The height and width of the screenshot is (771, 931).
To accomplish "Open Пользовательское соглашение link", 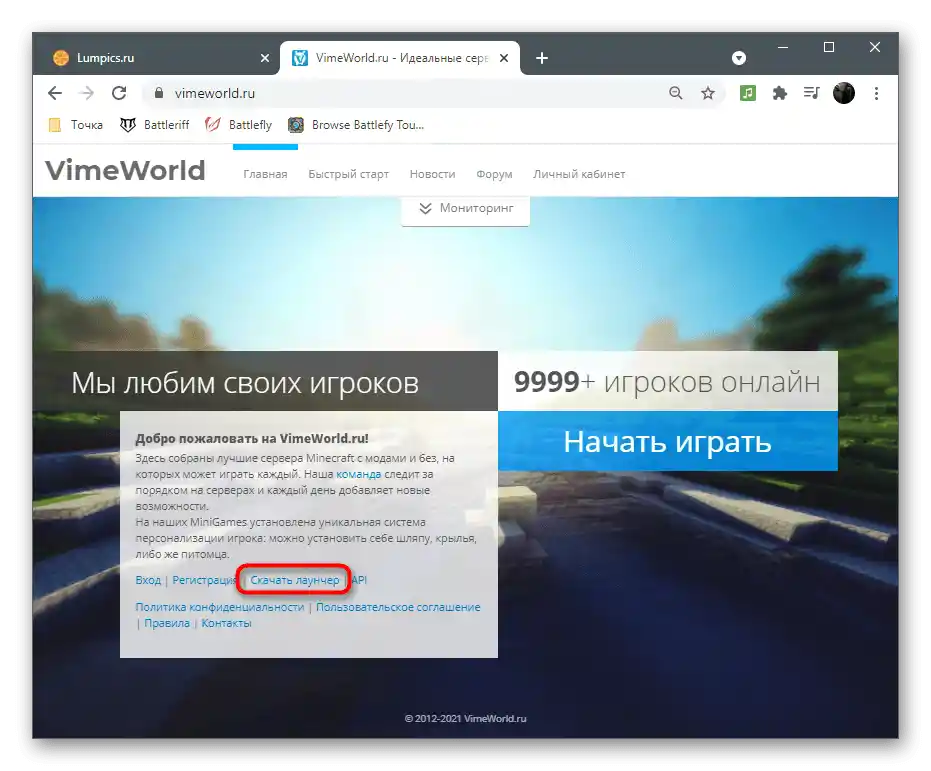I will 398,607.
